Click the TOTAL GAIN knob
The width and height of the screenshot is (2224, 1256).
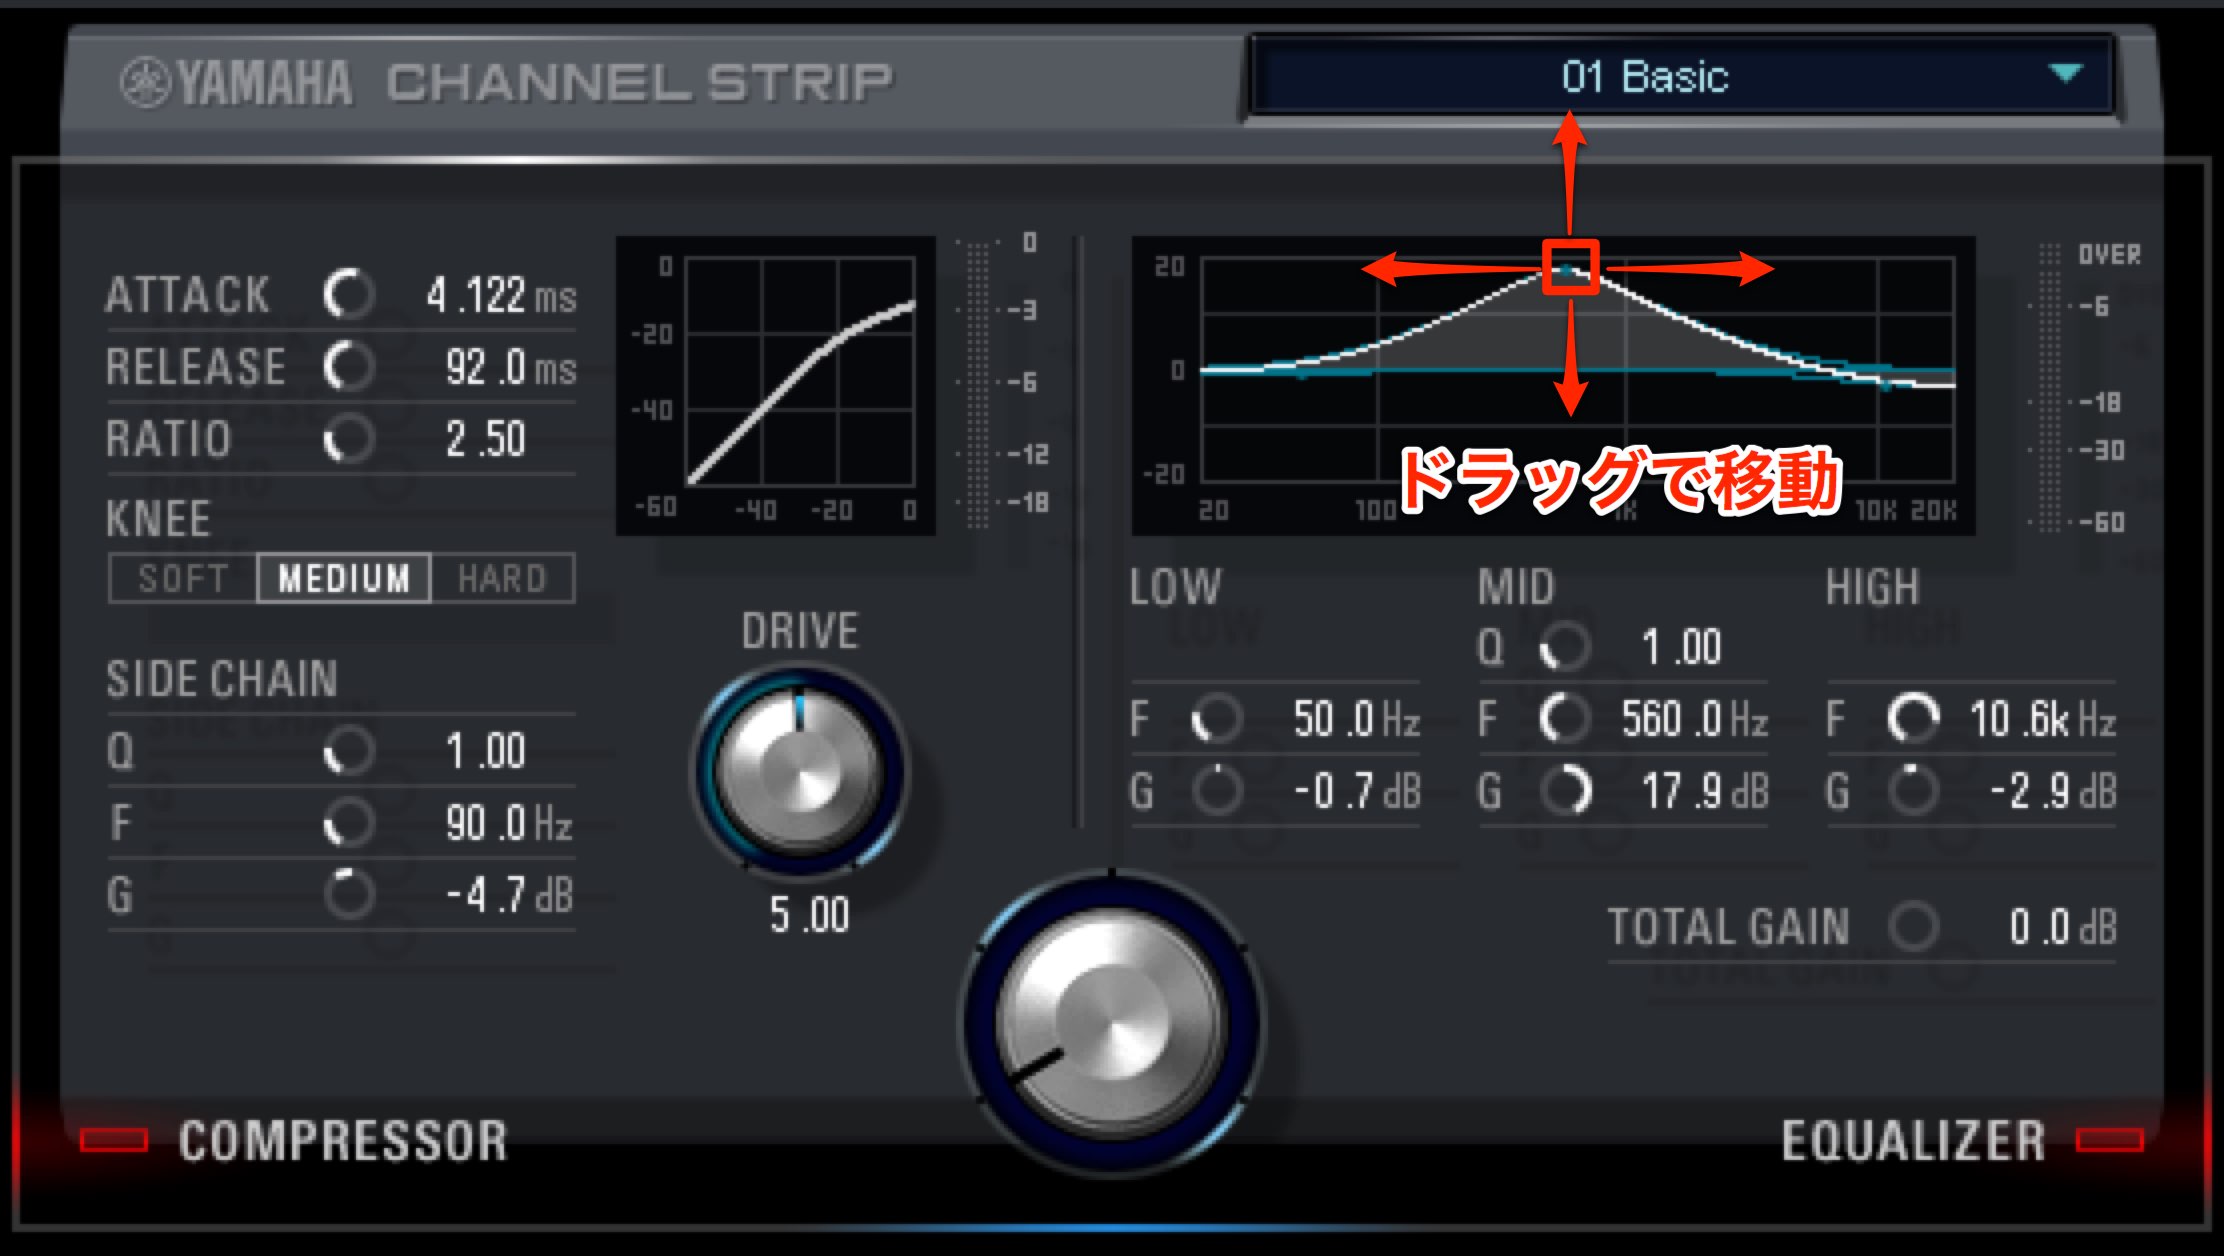[x=1913, y=927]
